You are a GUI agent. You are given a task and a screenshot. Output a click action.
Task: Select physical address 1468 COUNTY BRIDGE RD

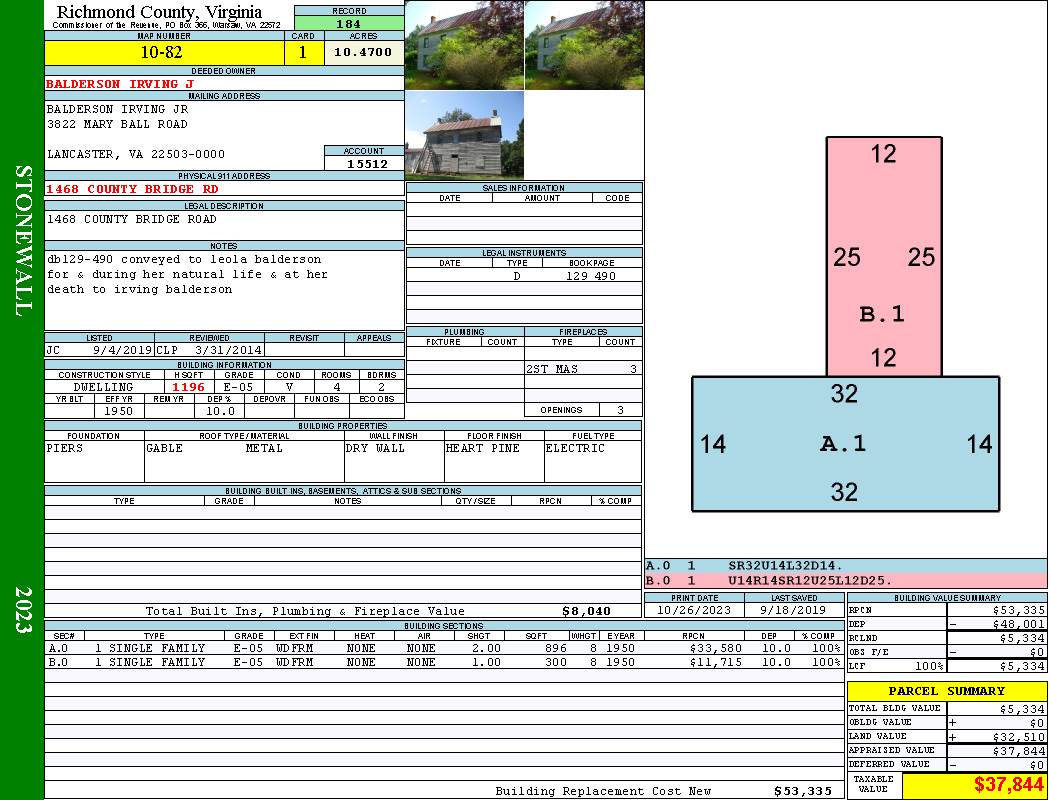tap(132, 189)
